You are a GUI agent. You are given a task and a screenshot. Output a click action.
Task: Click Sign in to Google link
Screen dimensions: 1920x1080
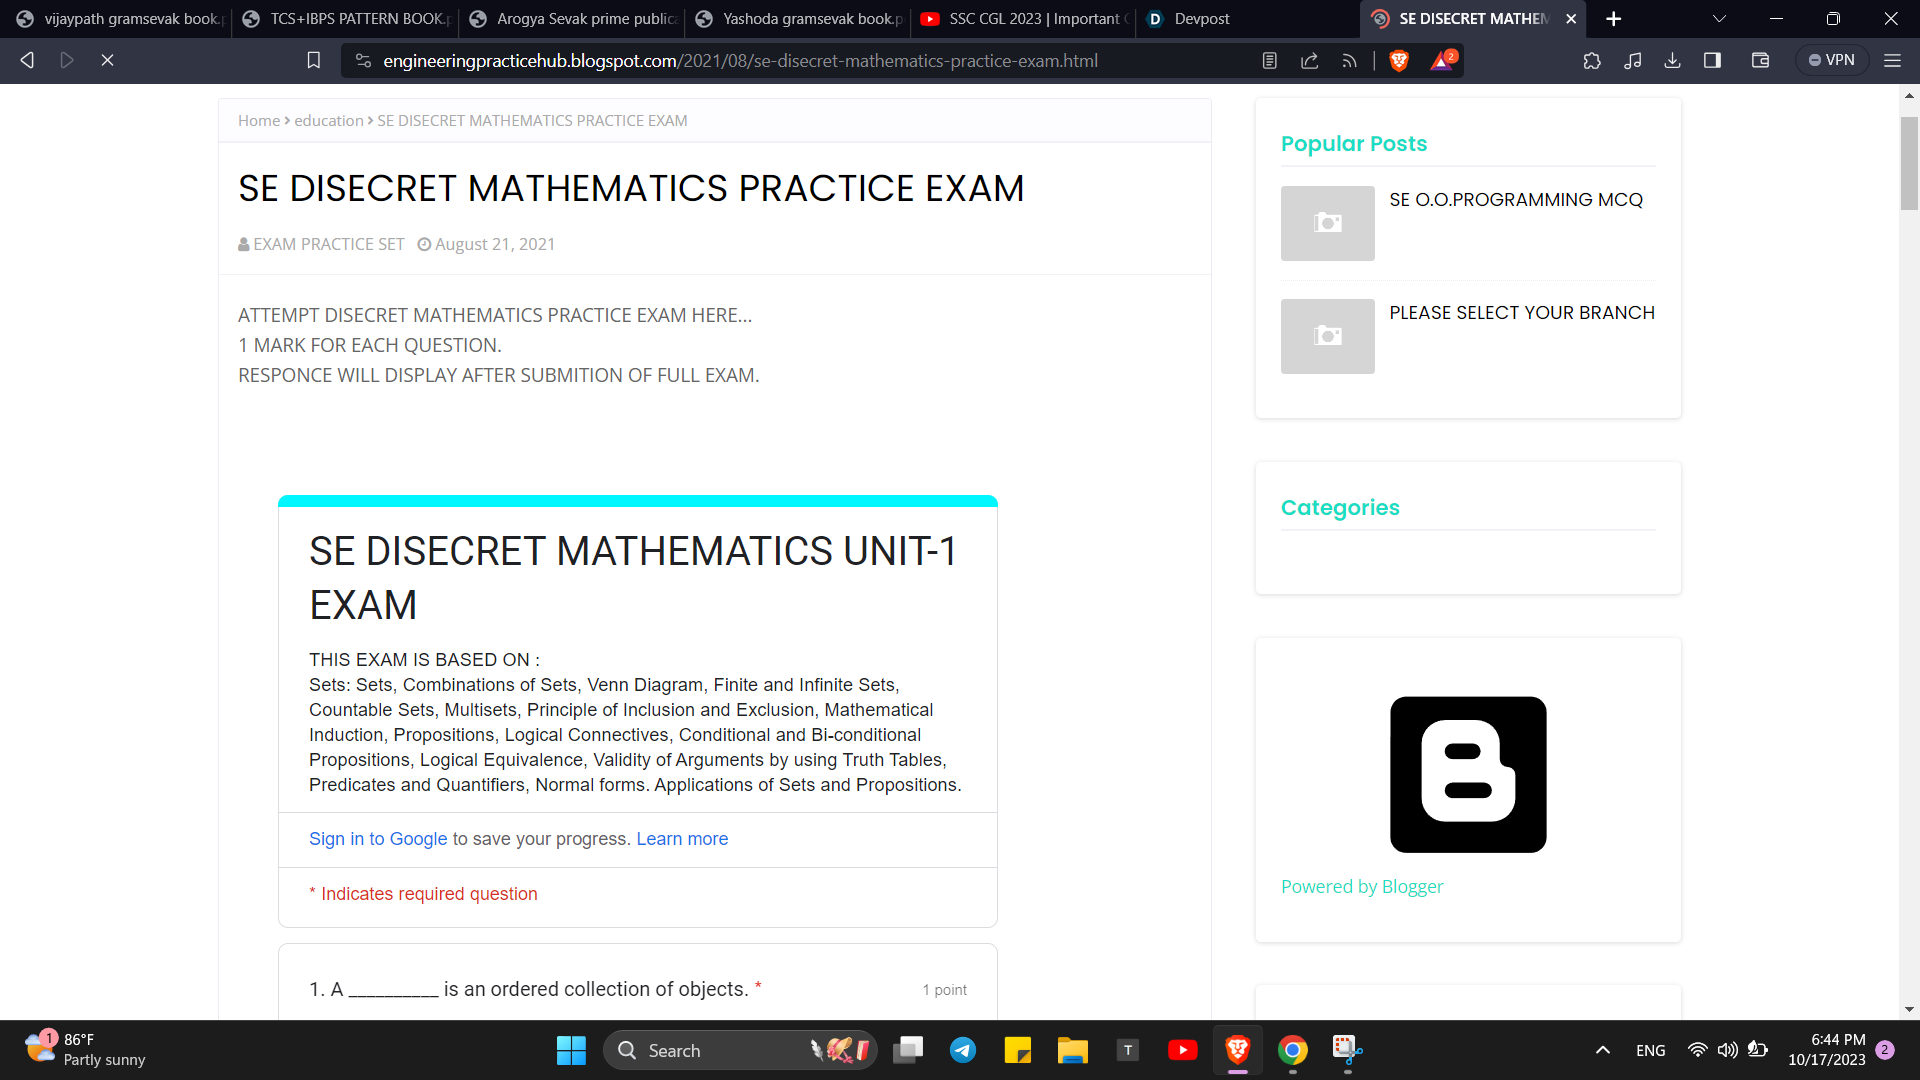tap(377, 839)
